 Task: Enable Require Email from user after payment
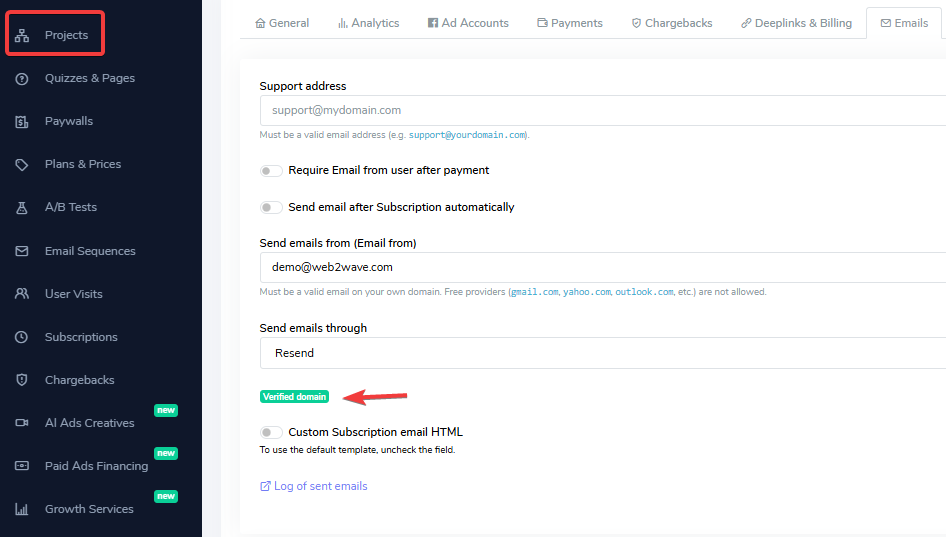[x=271, y=171]
